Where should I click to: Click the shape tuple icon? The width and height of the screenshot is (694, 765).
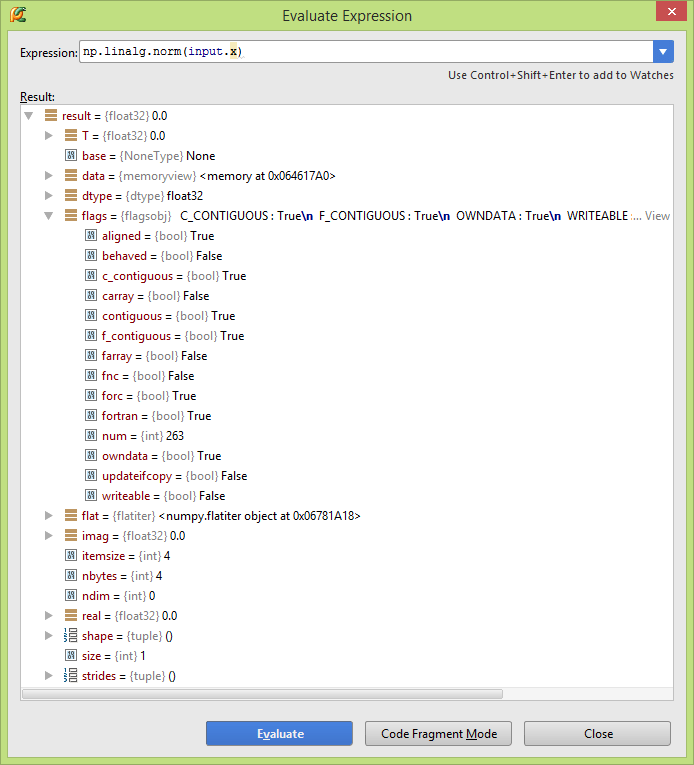click(x=71, y=635)
